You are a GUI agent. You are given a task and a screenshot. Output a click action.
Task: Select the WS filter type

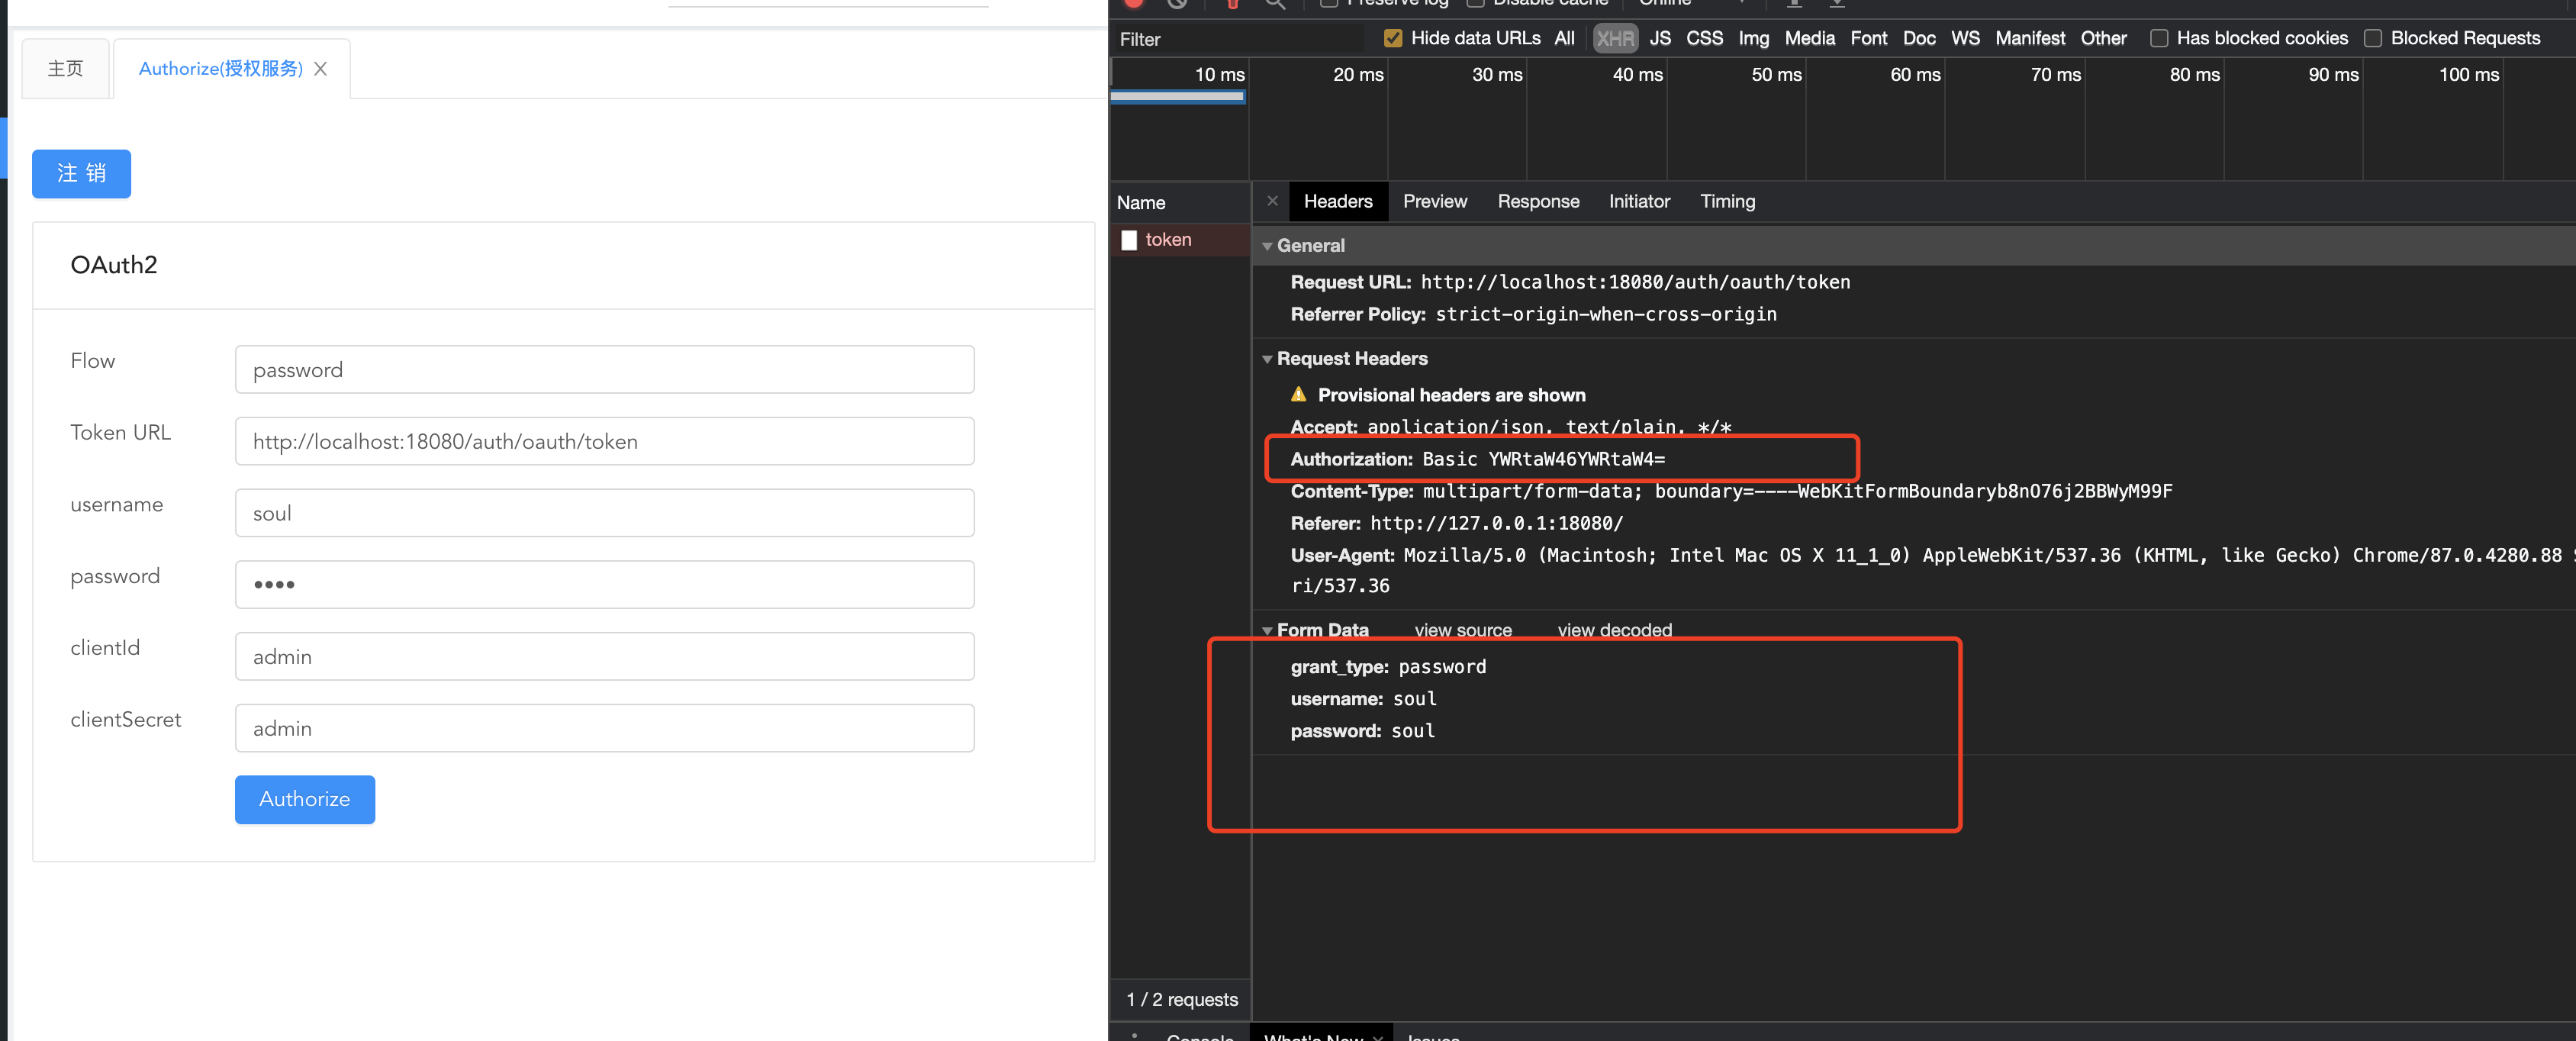point(1964,38)
